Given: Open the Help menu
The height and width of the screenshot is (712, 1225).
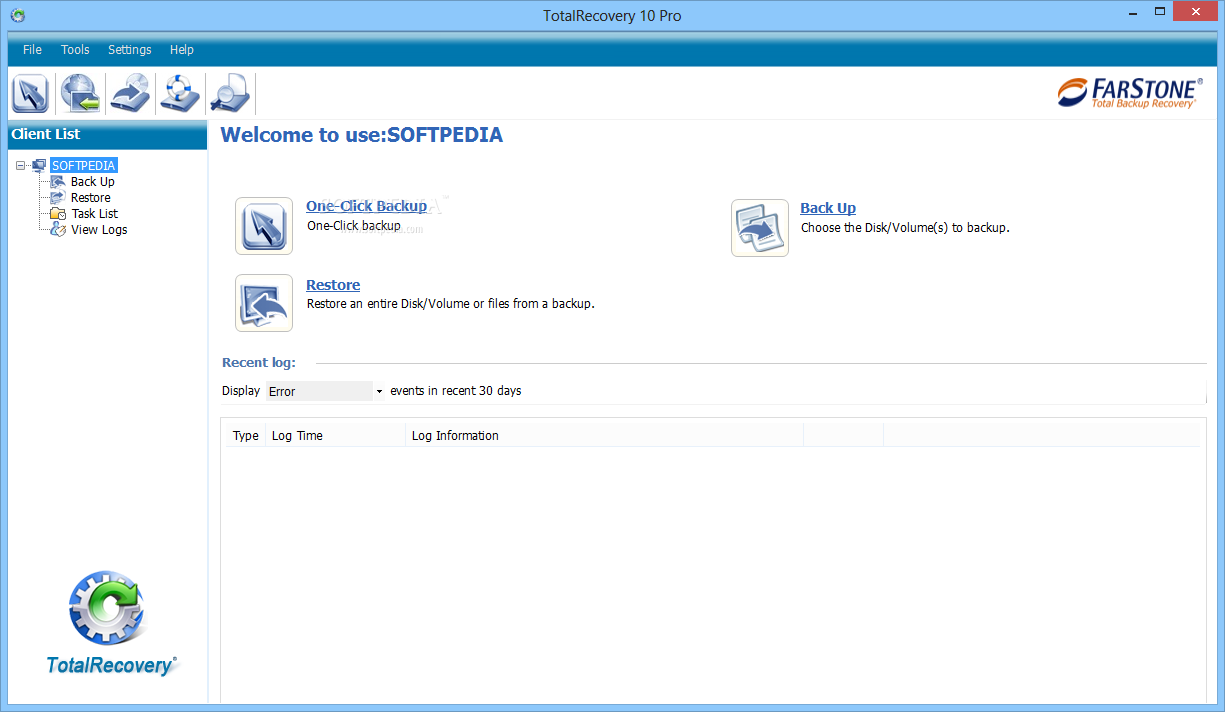Looking at the screenshot, I should pos(182,50).
